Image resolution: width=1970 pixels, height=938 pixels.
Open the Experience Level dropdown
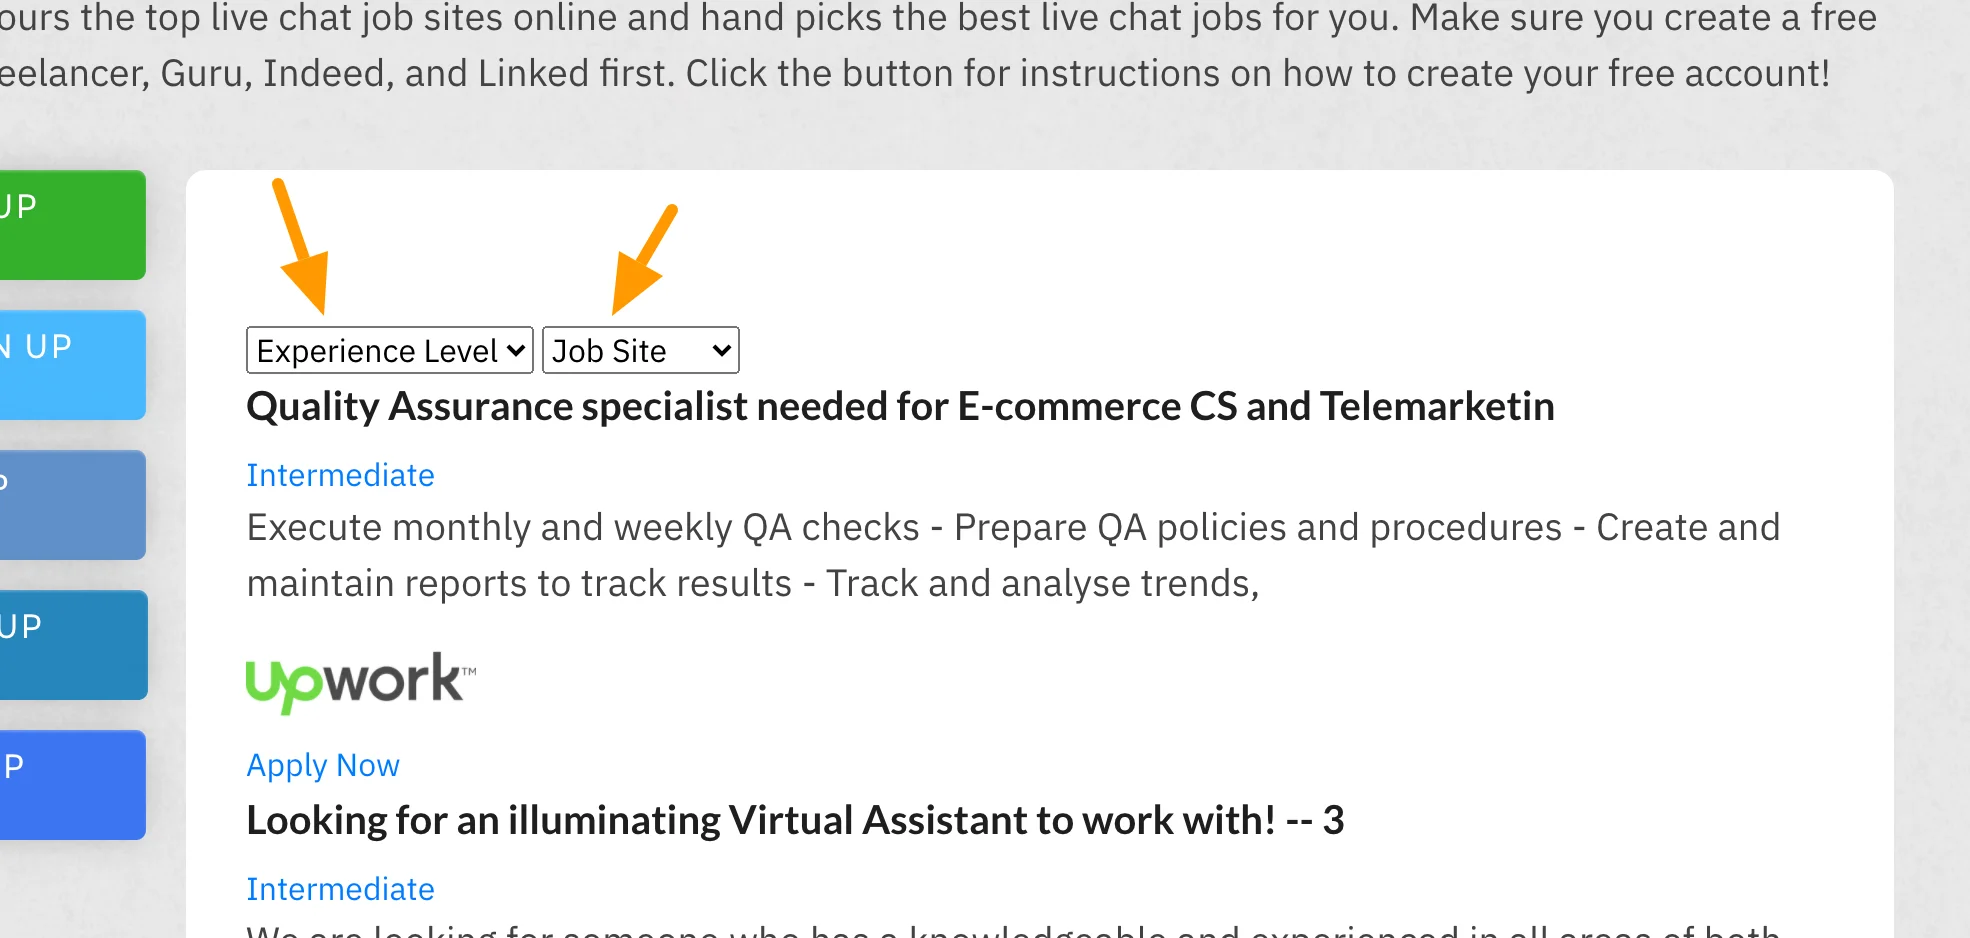389,351
